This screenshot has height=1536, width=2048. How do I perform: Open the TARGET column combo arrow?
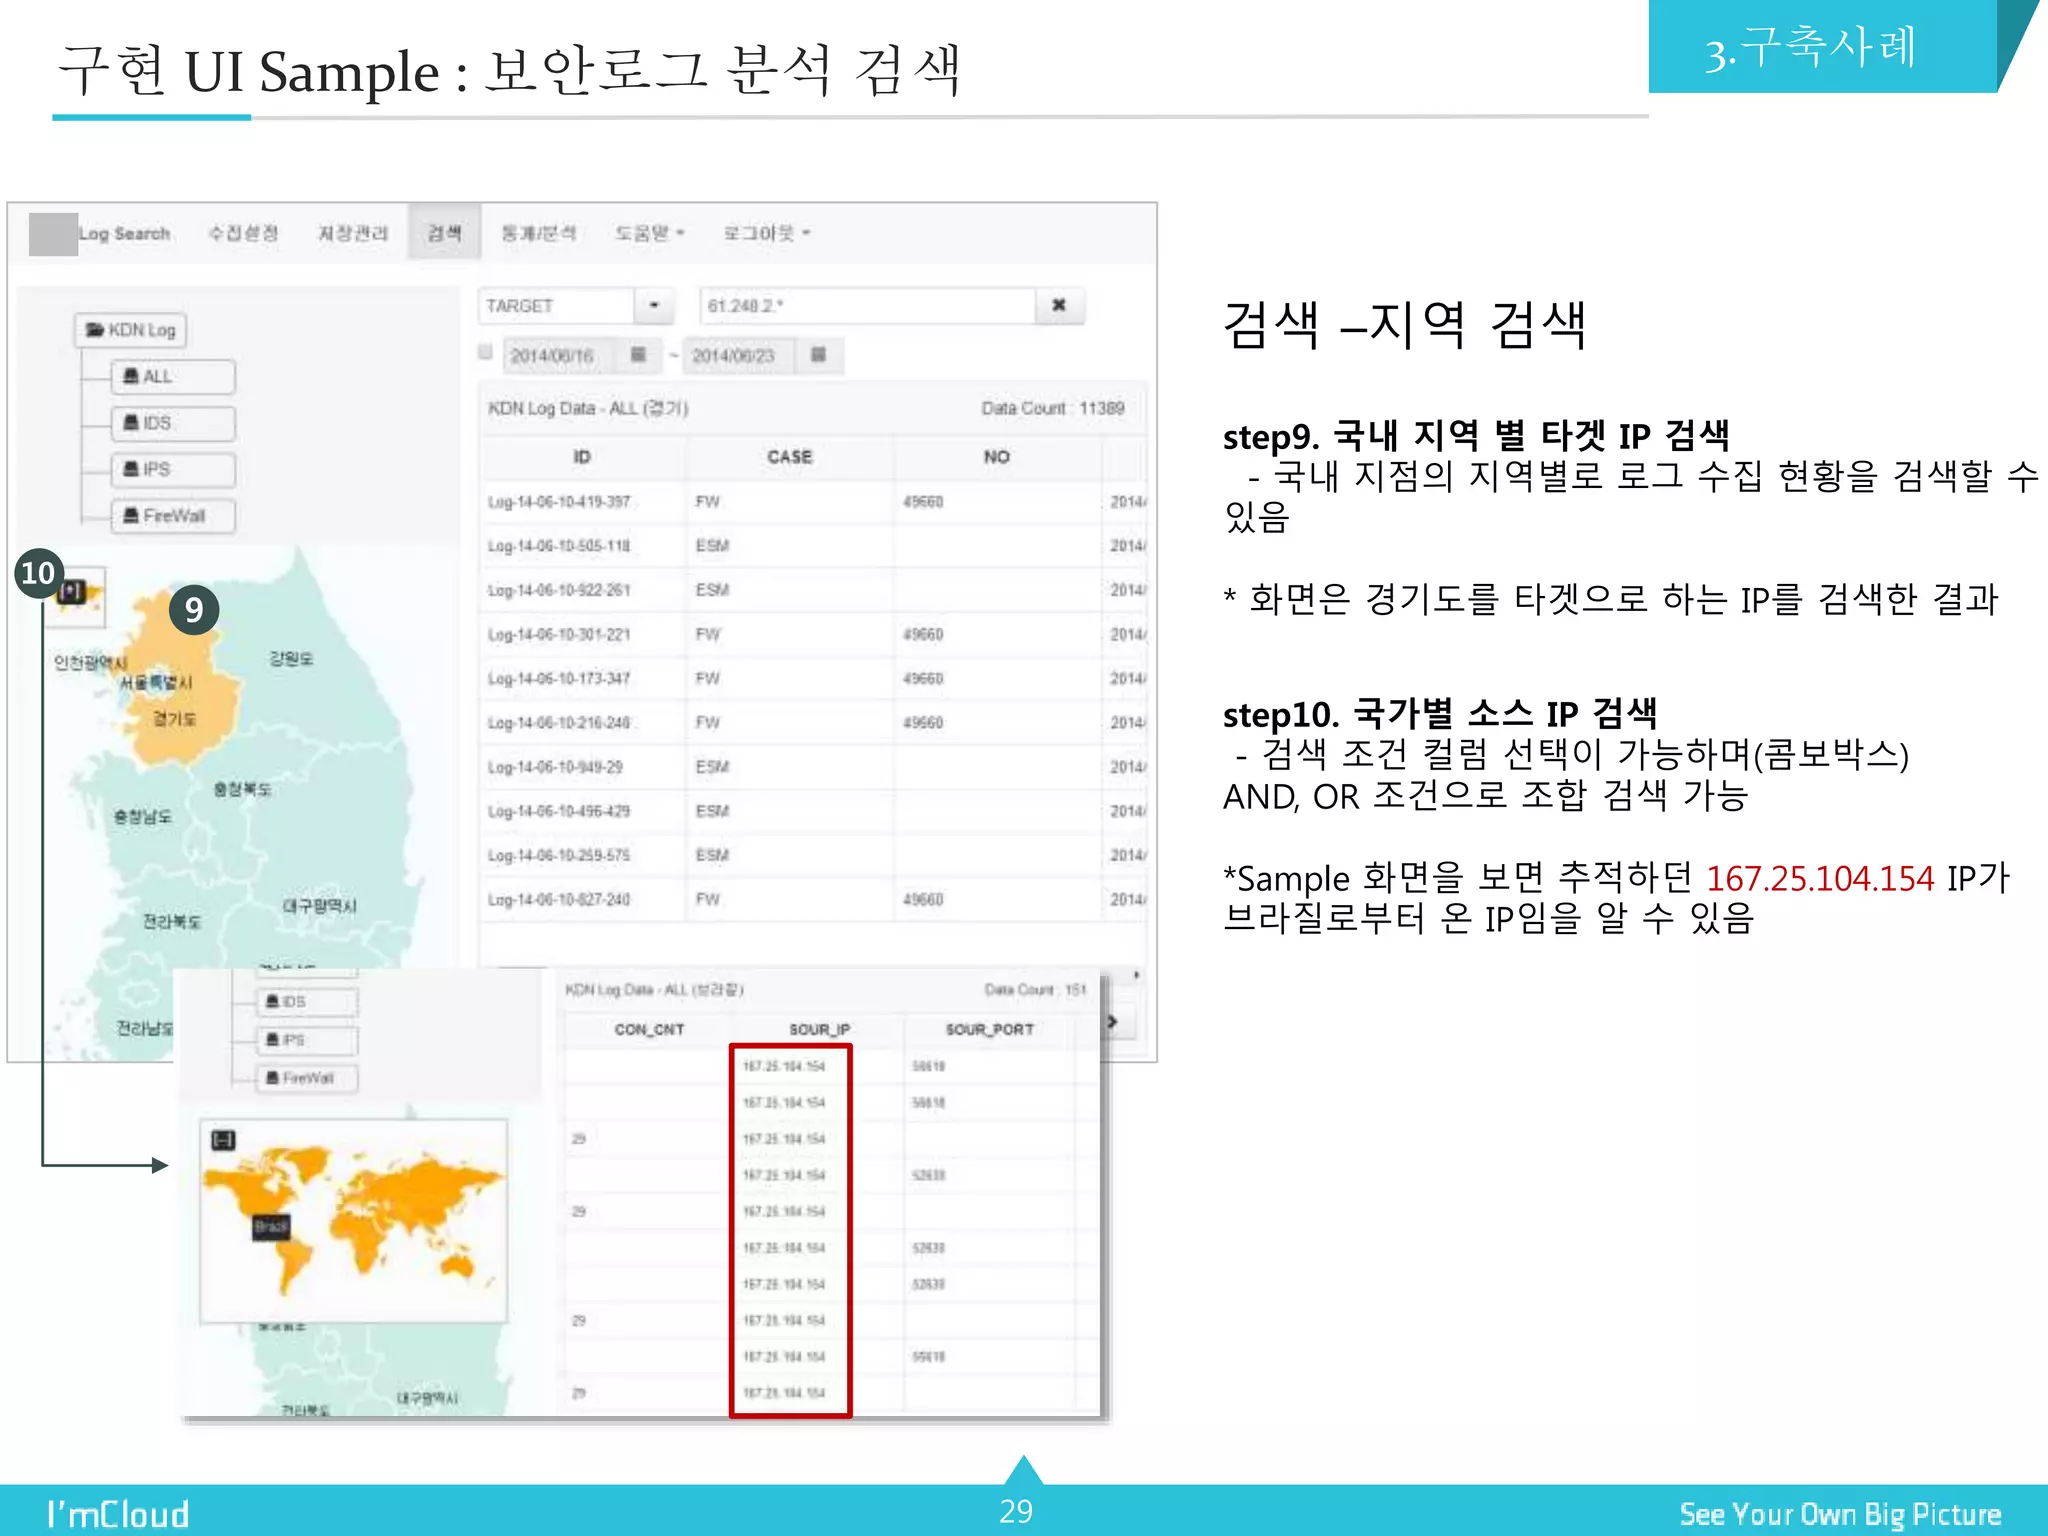click(655, 306)
